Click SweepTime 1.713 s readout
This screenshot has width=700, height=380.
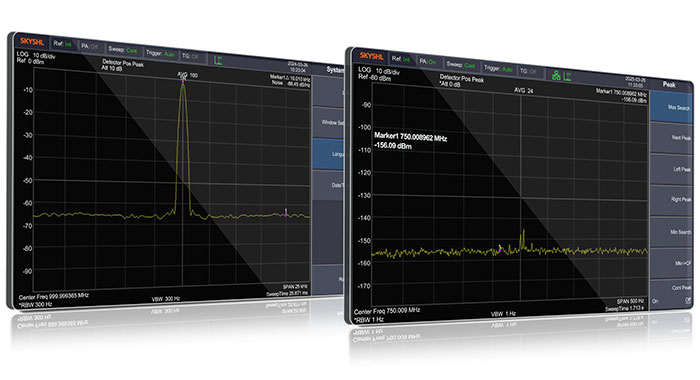(x=624, y=308)
